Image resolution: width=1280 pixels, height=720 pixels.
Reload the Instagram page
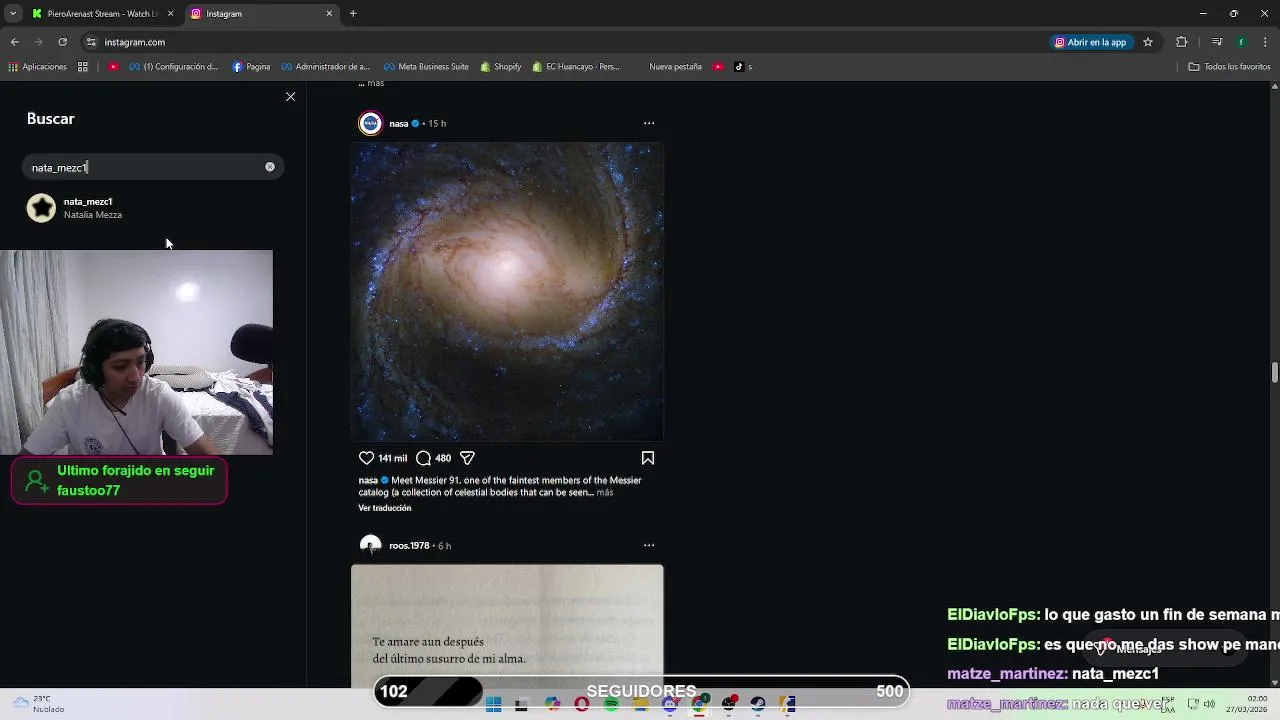click(x=62, y=42)
